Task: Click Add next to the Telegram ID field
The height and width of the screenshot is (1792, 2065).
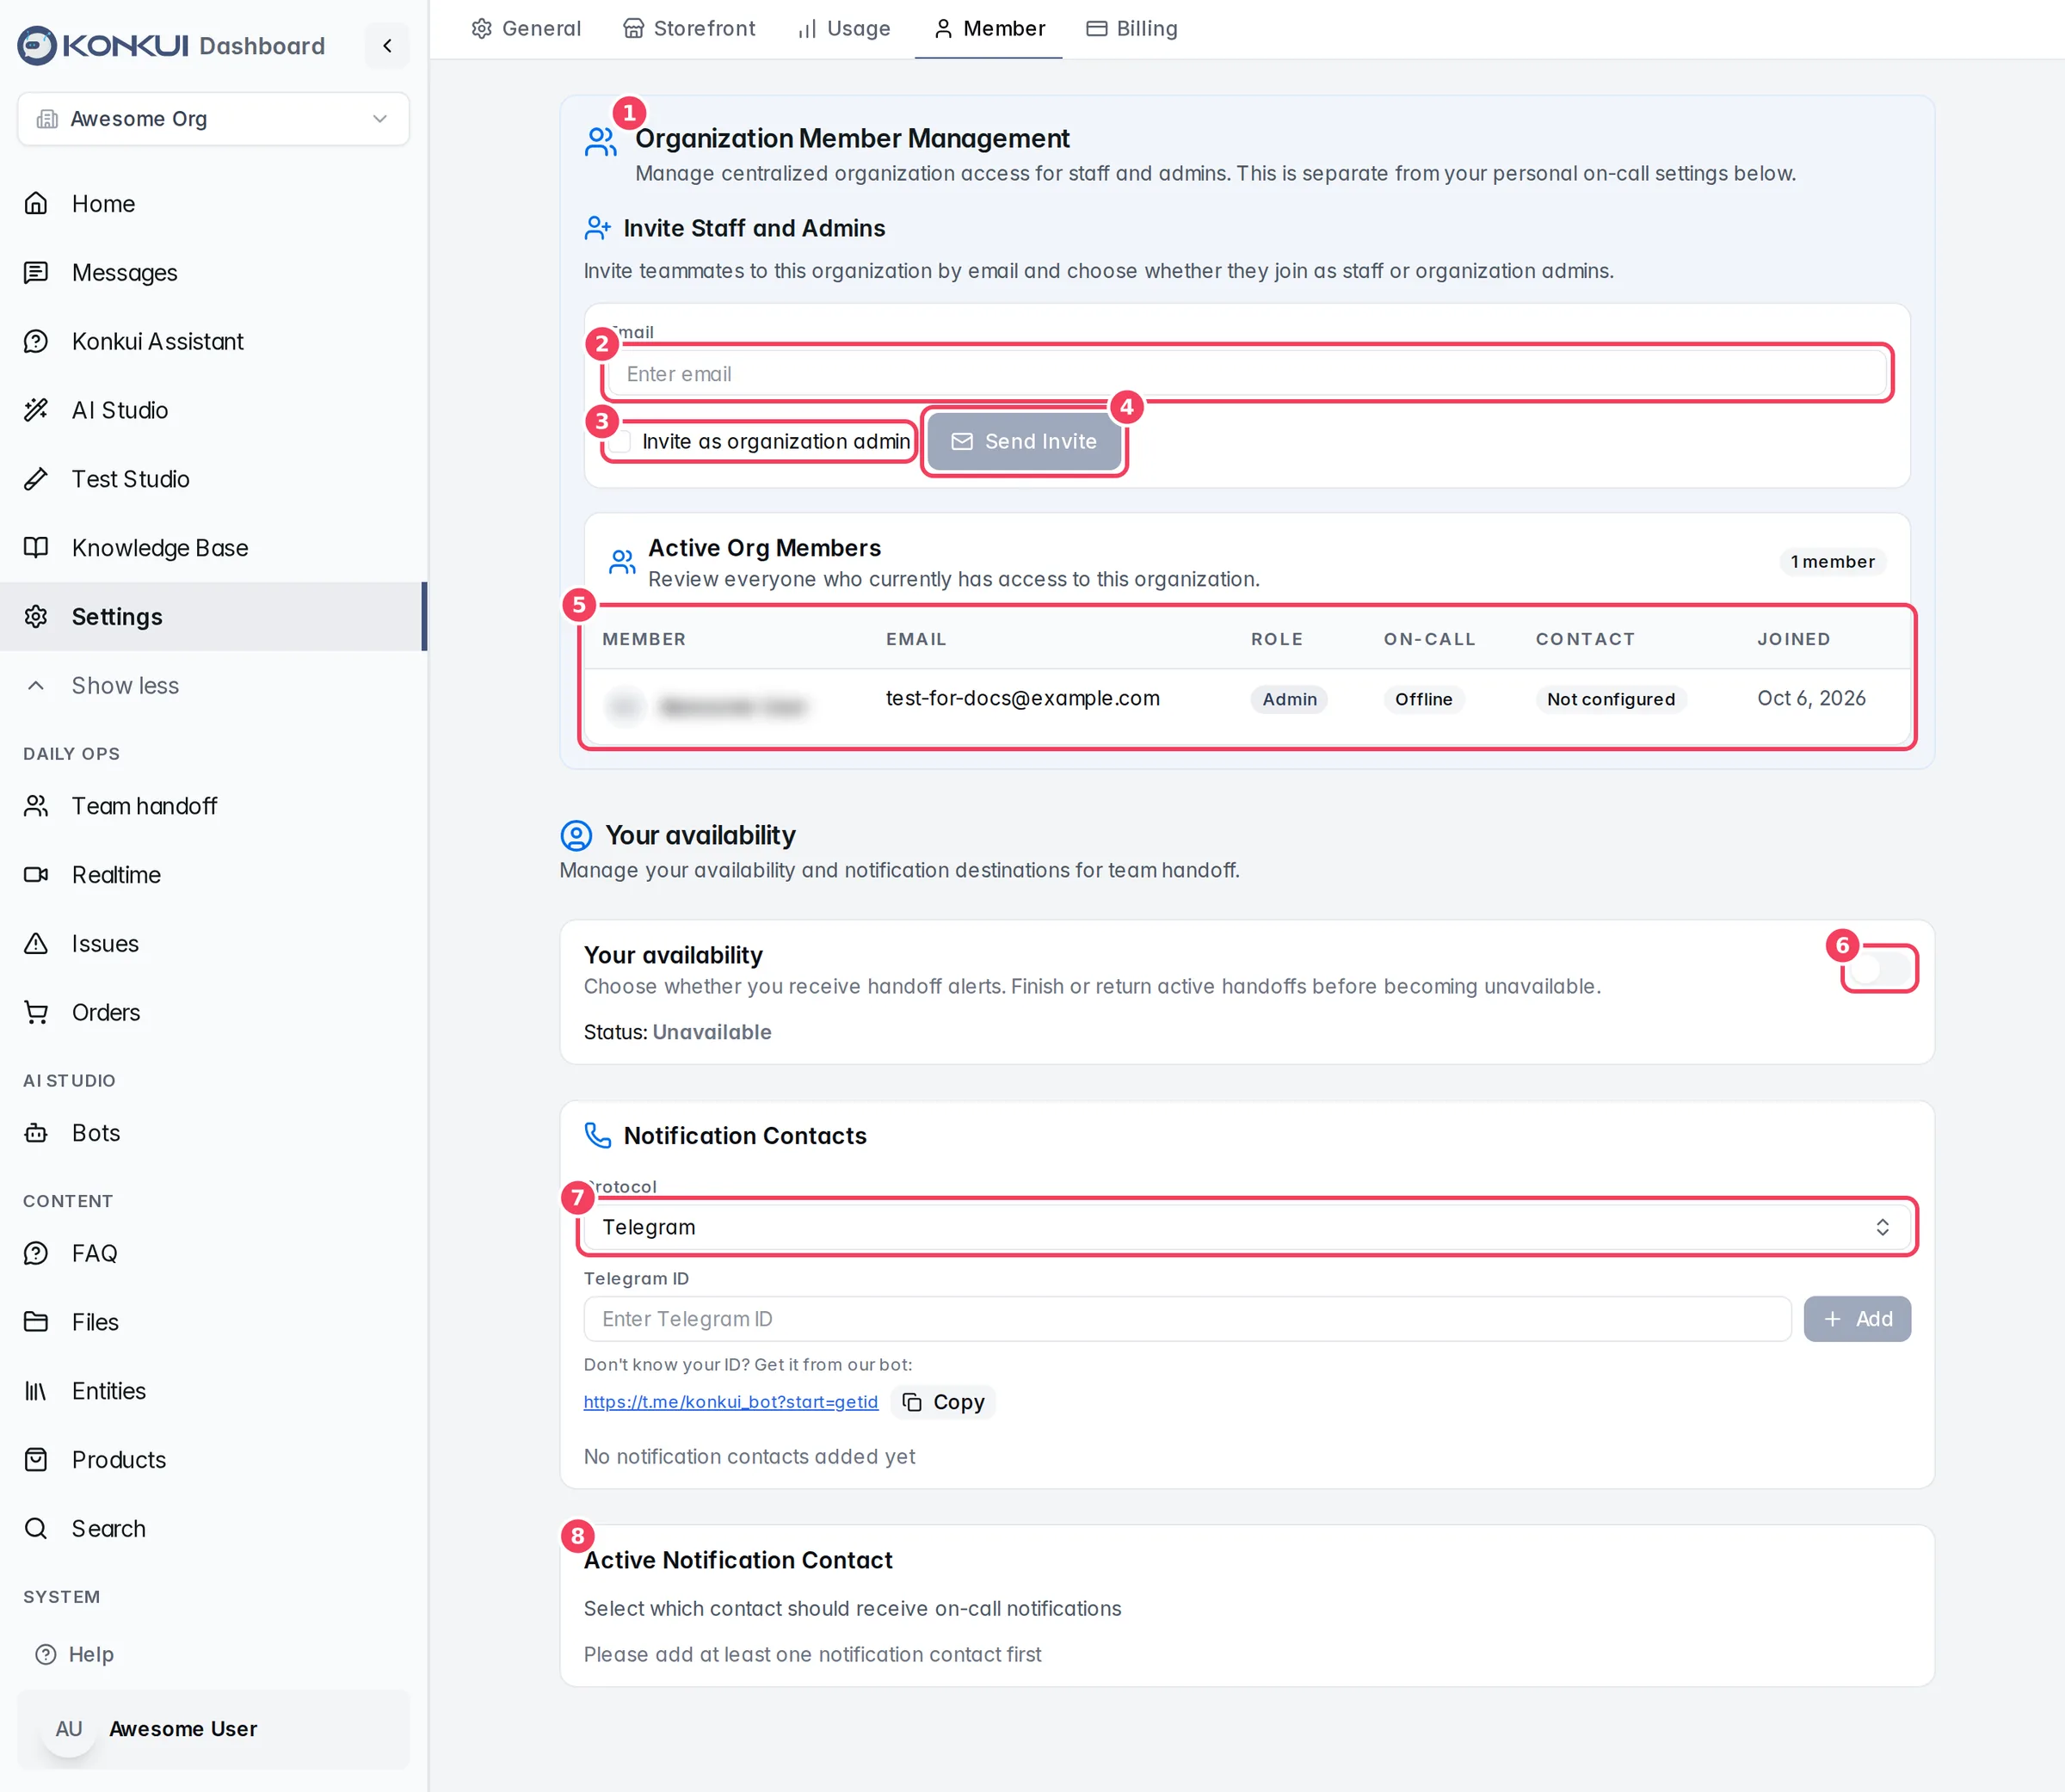Action: pyautogui.click(x=1857, y=1319)
